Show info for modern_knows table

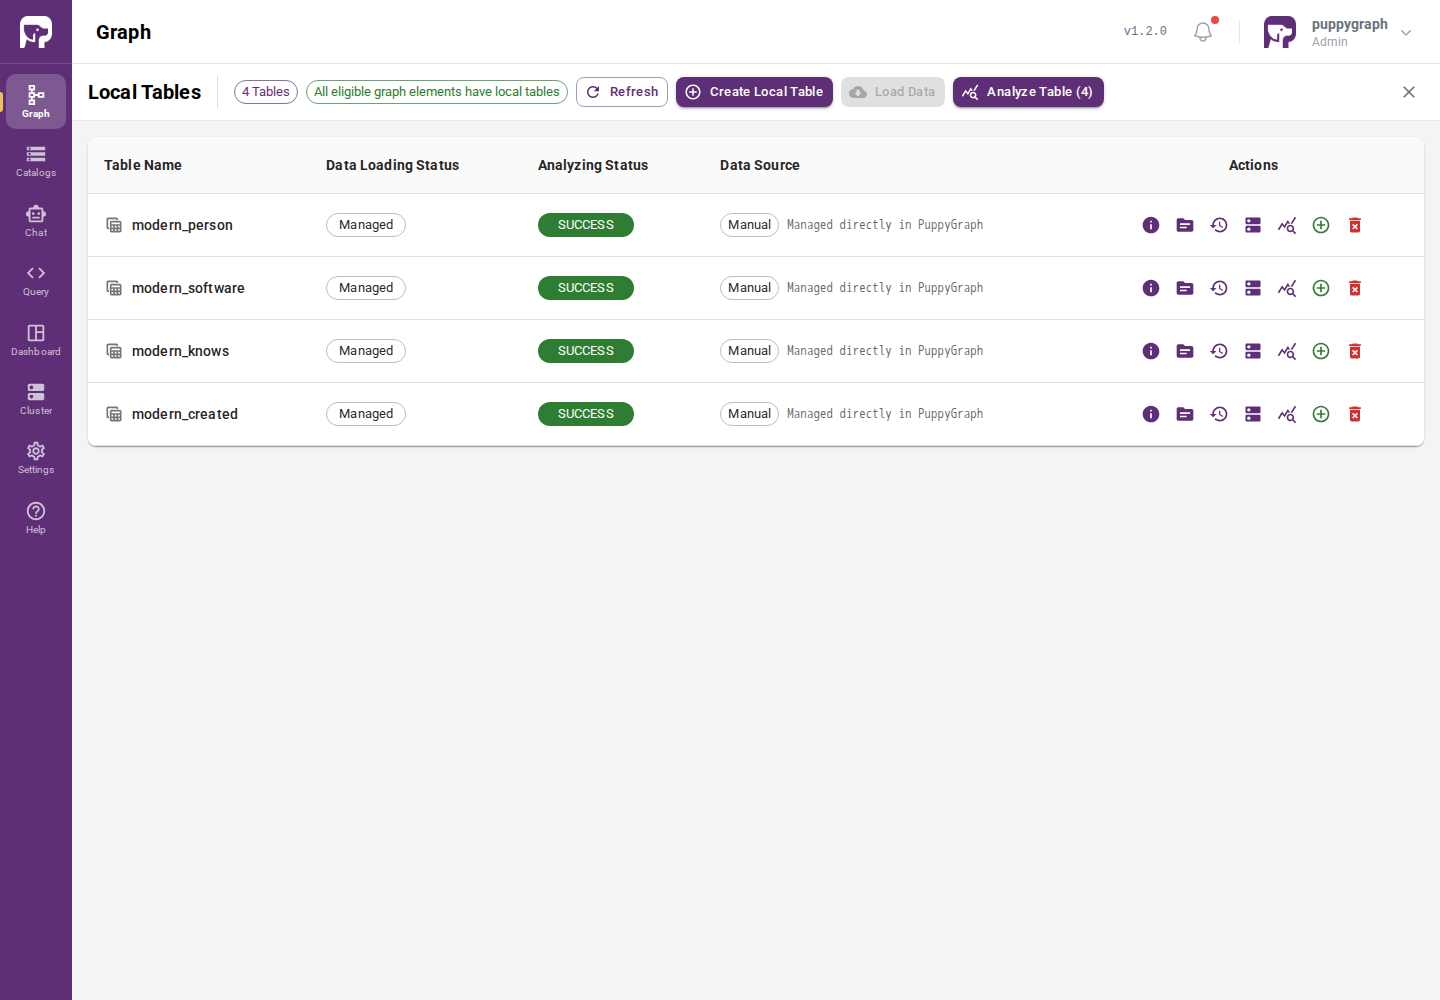tap(1151, 351)
